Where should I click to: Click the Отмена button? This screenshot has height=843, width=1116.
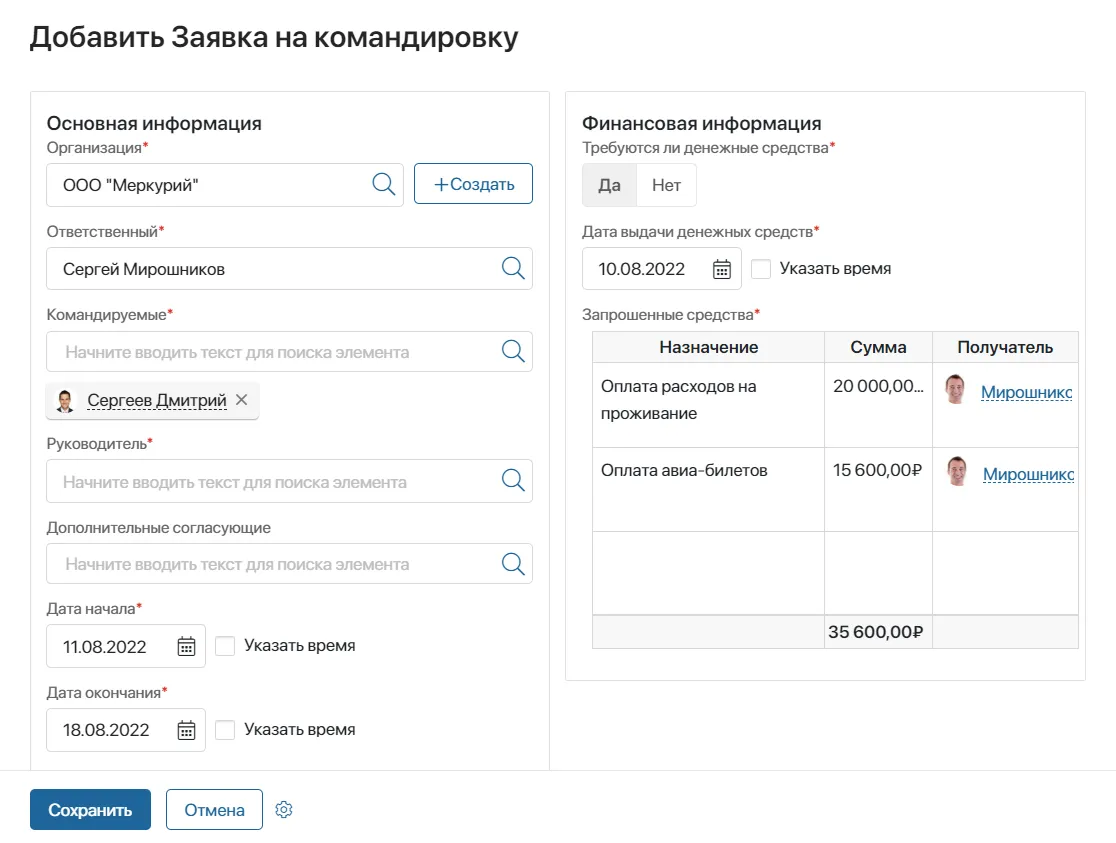(x=213, y=809)
